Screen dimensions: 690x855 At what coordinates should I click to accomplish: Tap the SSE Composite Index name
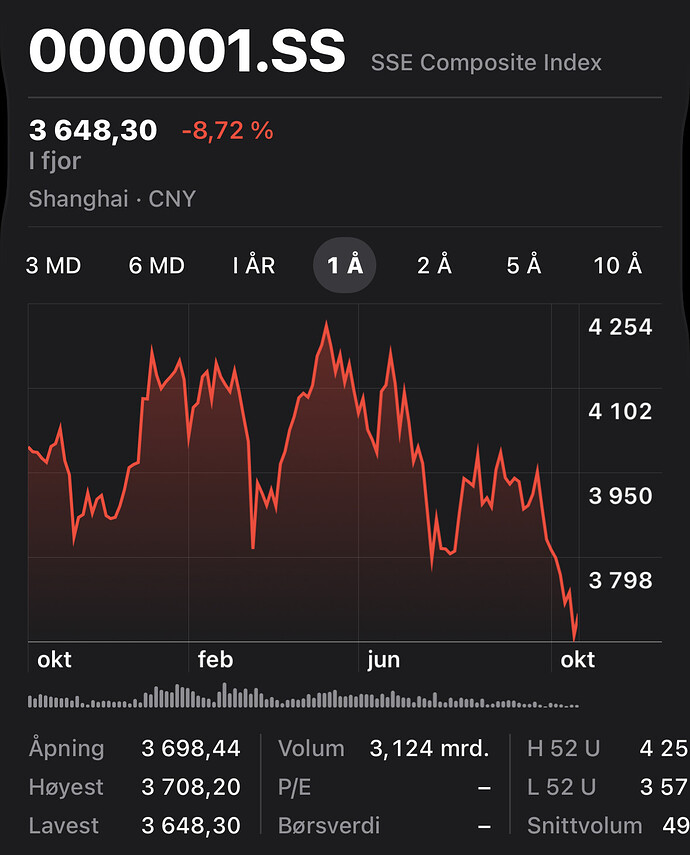point(486,63)
